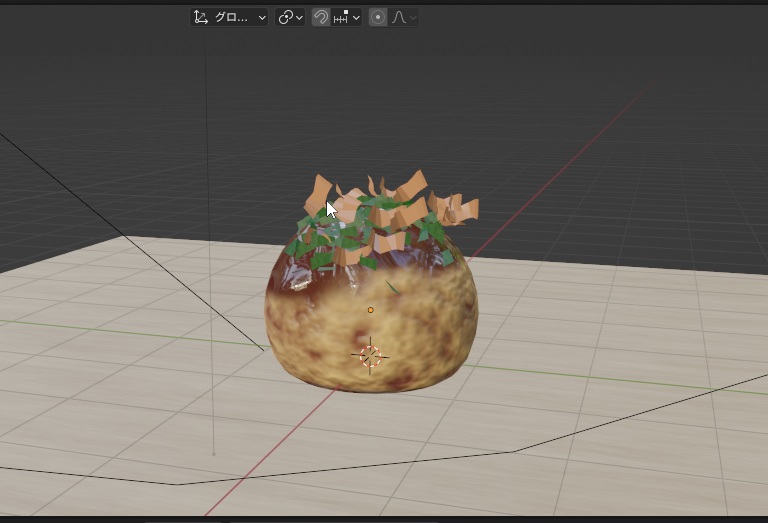This screenshot has height=523, width=768.
Task: Click the pivot point icon
Action: pyautogui.click(x=286, y=17)
